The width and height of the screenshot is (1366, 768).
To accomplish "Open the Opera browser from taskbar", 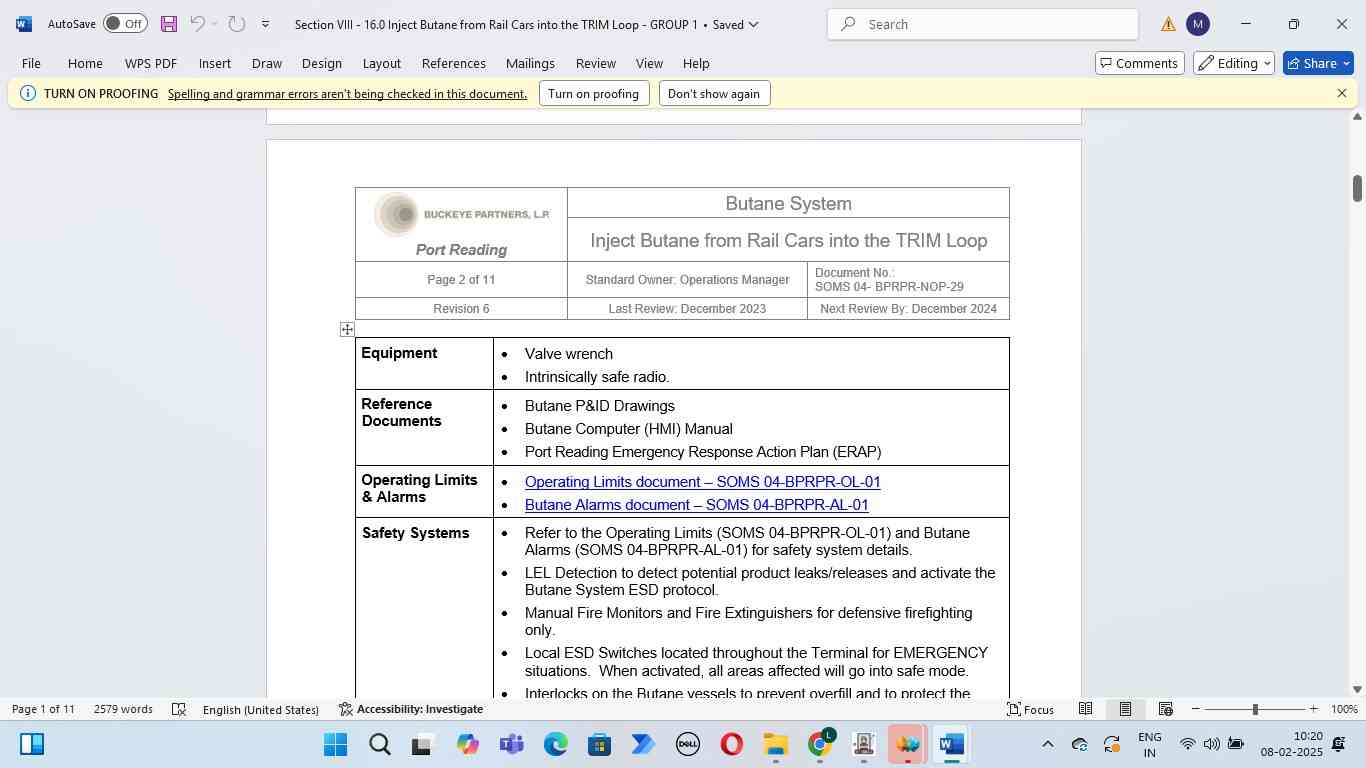I will click(732, 745).
